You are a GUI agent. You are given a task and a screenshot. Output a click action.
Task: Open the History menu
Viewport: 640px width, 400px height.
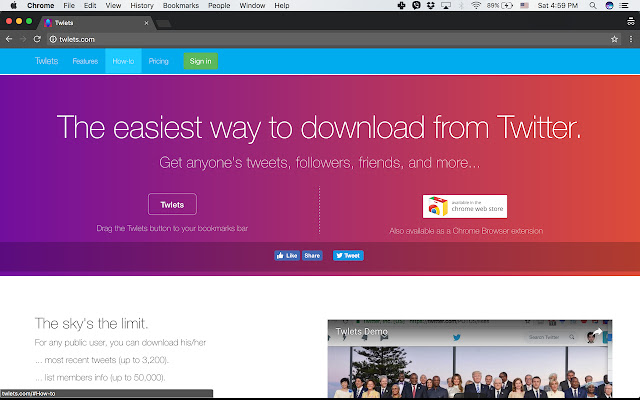(x=142, y=5)
